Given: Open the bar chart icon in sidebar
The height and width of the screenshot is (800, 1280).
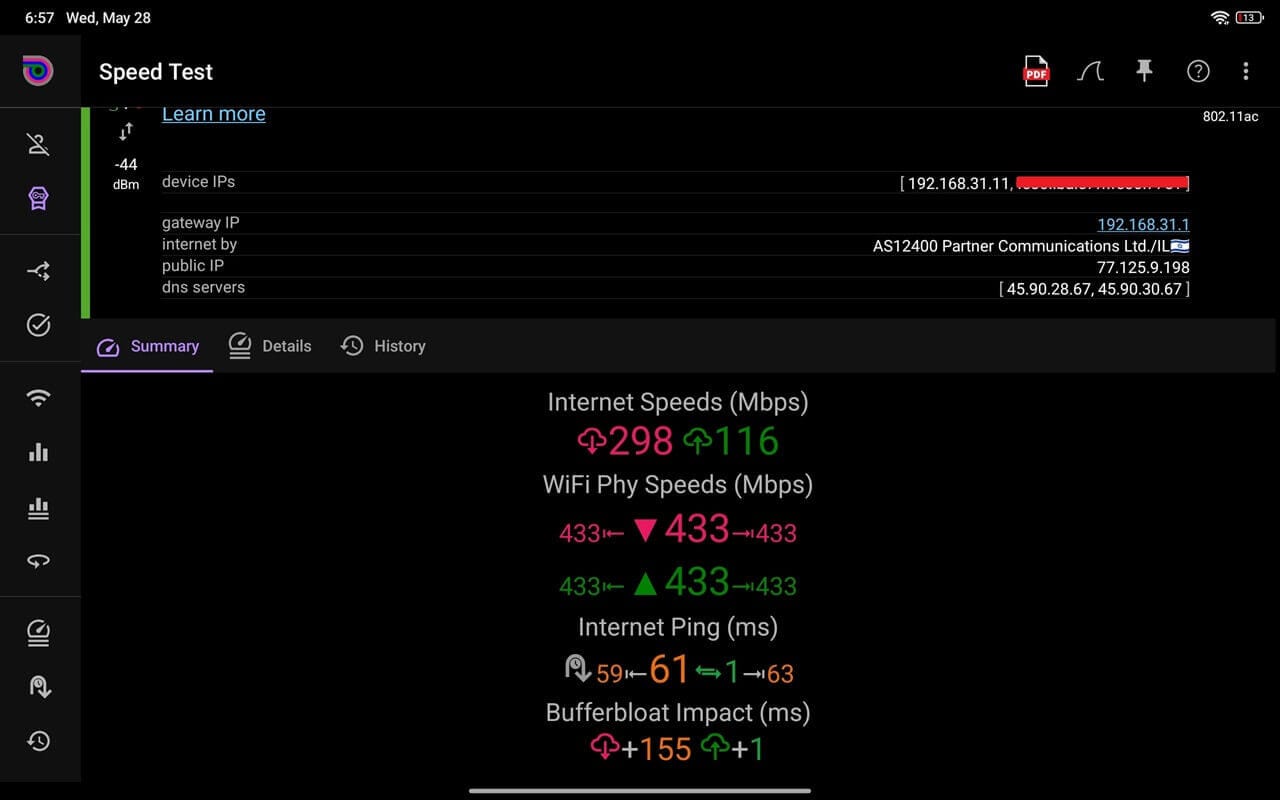Looking at the screenshot, I should coord(39,452).
